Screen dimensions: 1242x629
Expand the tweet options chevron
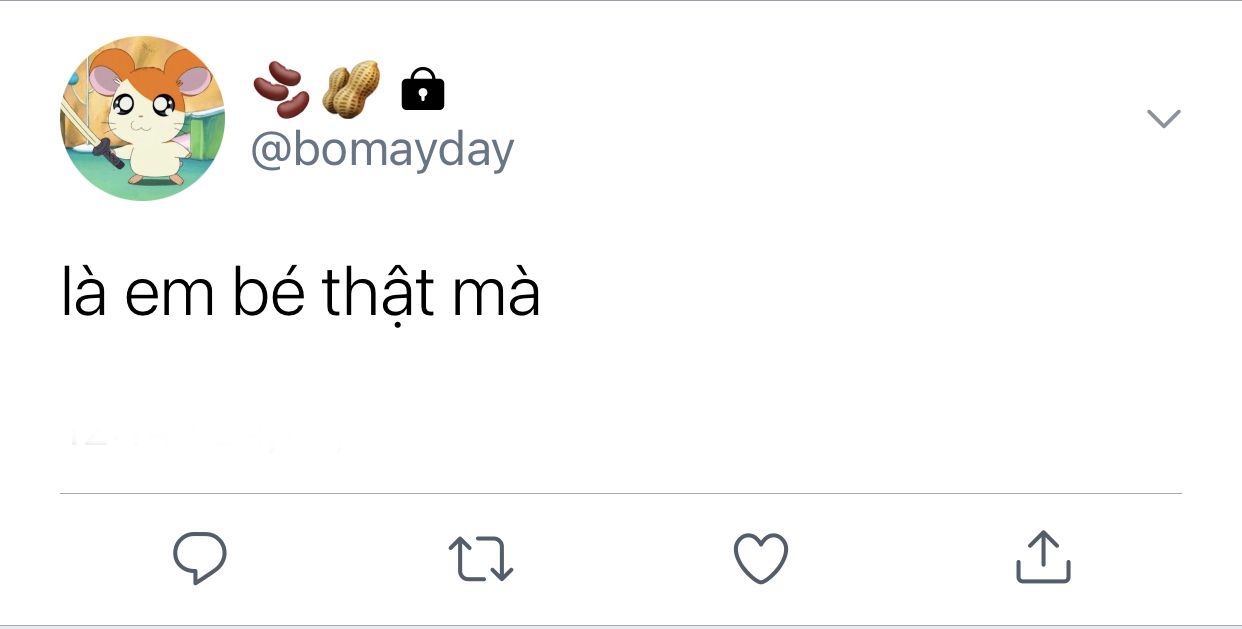pyautogui.click(x=1163, y=119)
